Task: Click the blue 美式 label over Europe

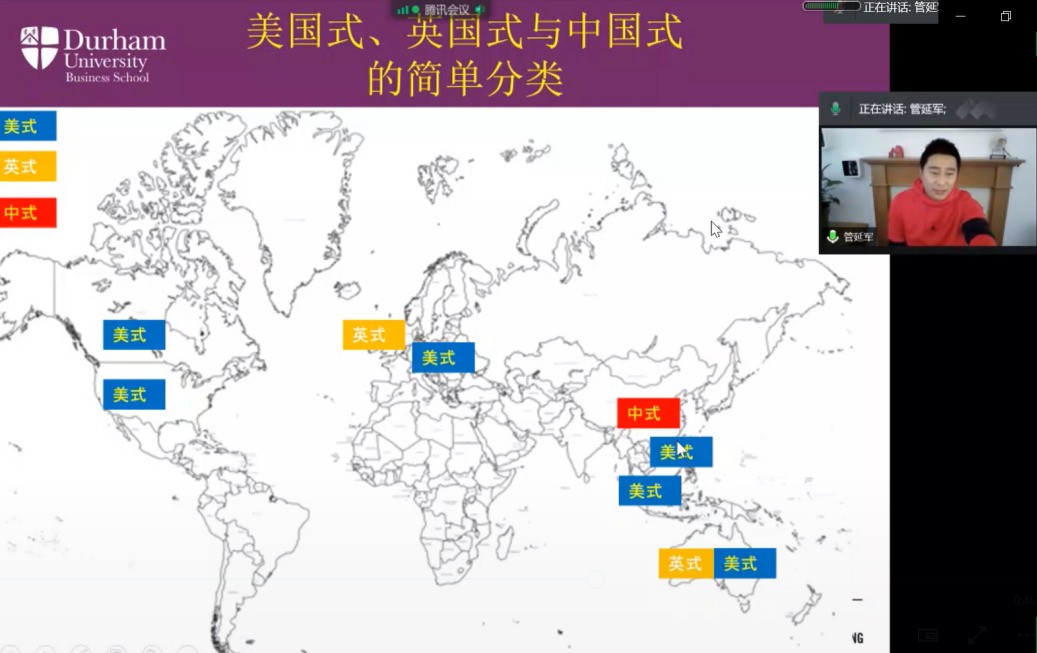Action: pyautogui.click(x=443, y=357)
